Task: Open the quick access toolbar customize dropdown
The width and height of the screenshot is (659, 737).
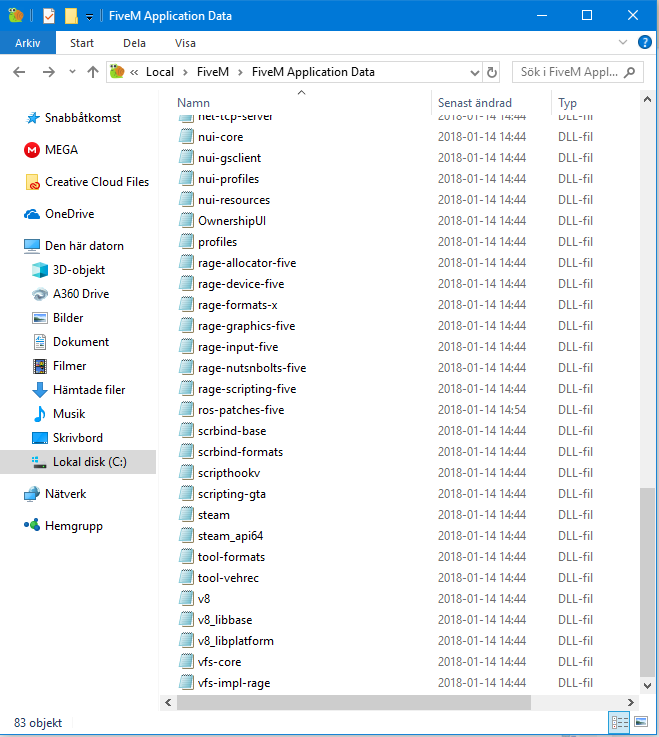Action: (89, 17)
